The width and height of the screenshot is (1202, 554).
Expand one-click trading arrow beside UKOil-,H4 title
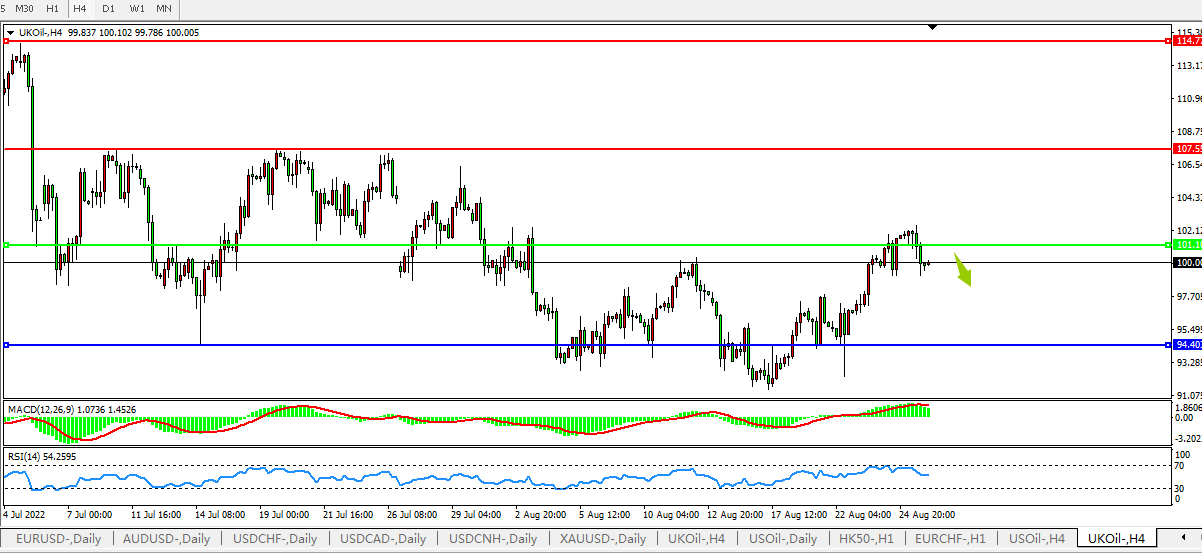pos(10,33)
